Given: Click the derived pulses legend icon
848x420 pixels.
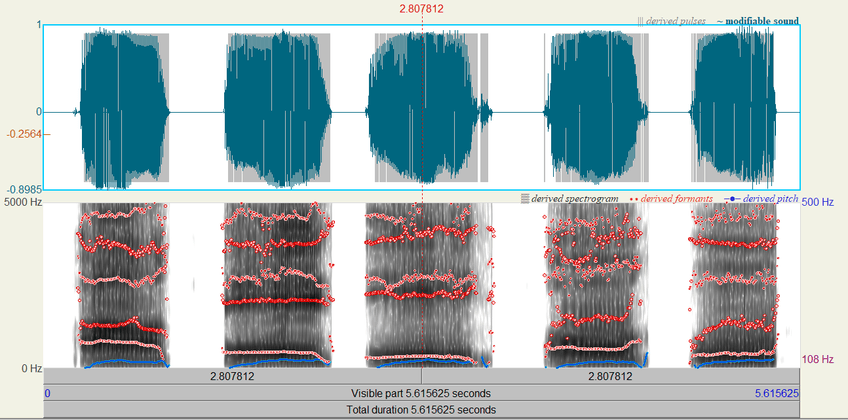Looking at the screenshot, I should click(642, 20).
